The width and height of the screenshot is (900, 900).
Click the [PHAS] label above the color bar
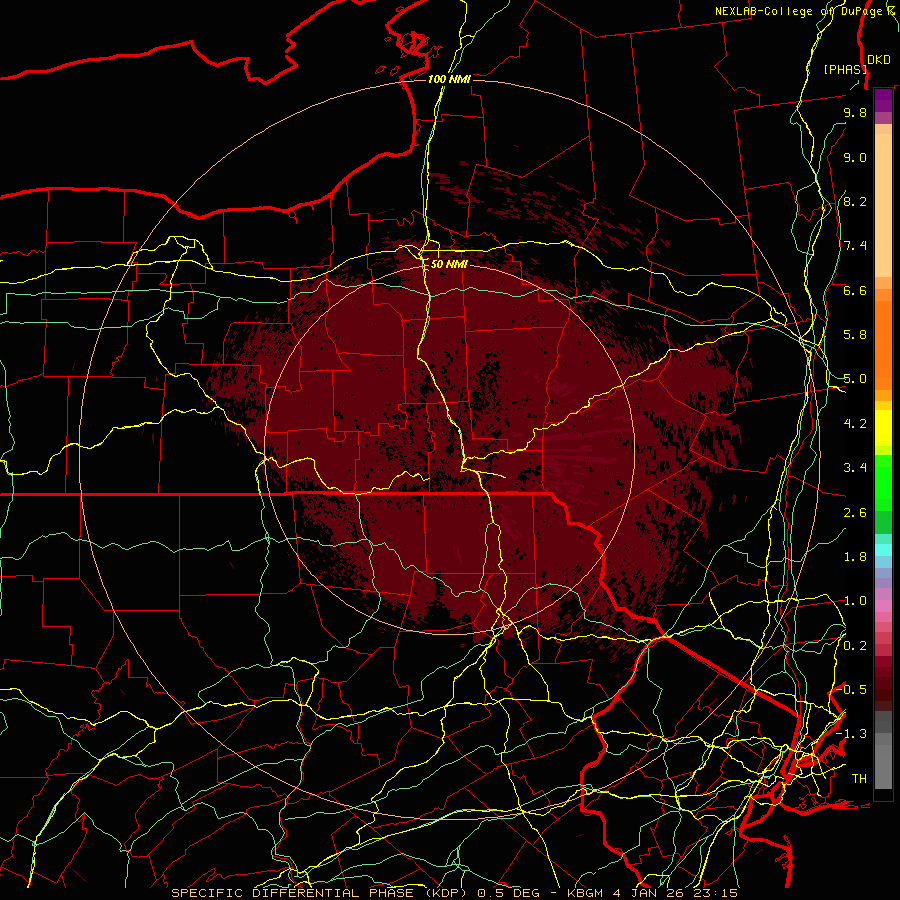[845, 69]
